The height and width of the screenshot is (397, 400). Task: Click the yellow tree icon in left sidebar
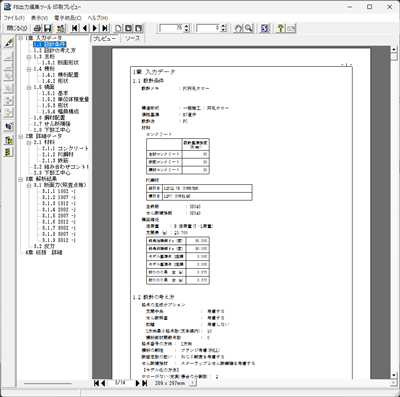[9, 140]
